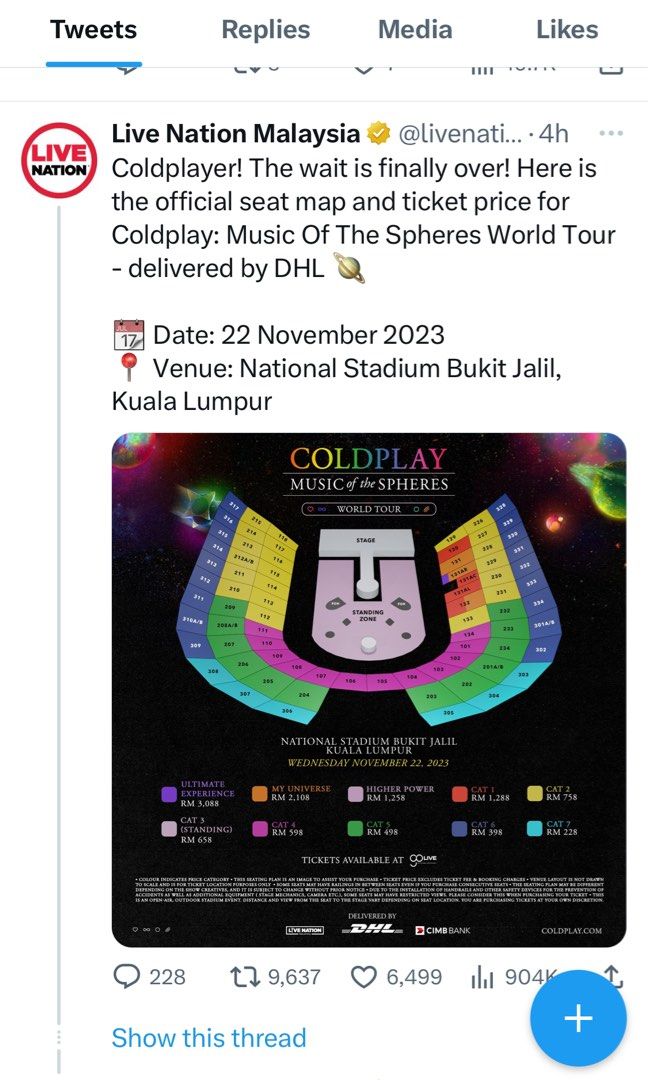Image resolution: width=648 pixels, height=1080 pixels.
Task: Share the tweet
Action: (615, 977)
